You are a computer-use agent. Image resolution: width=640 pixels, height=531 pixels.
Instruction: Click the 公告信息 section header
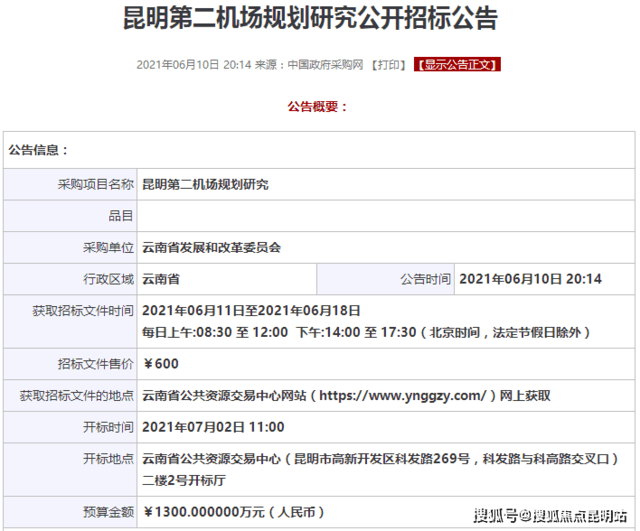tap(38, 150)
